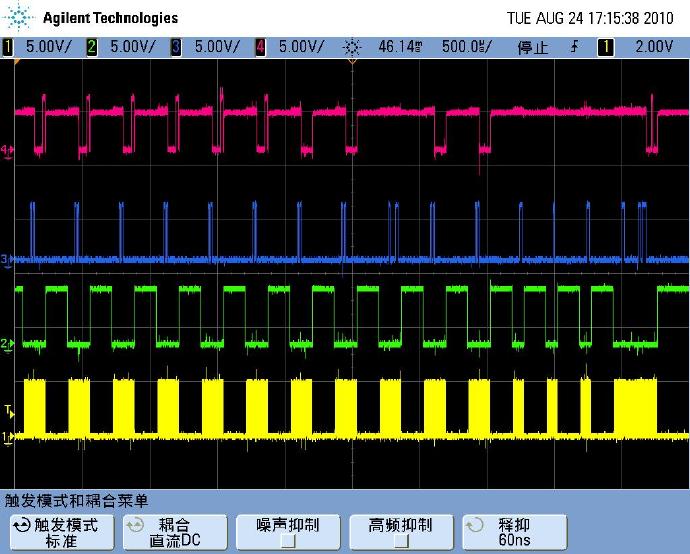Screen dimensions: 690x554
Task: Select the 释抑 60ns softkey
Action: coord(514,532)
